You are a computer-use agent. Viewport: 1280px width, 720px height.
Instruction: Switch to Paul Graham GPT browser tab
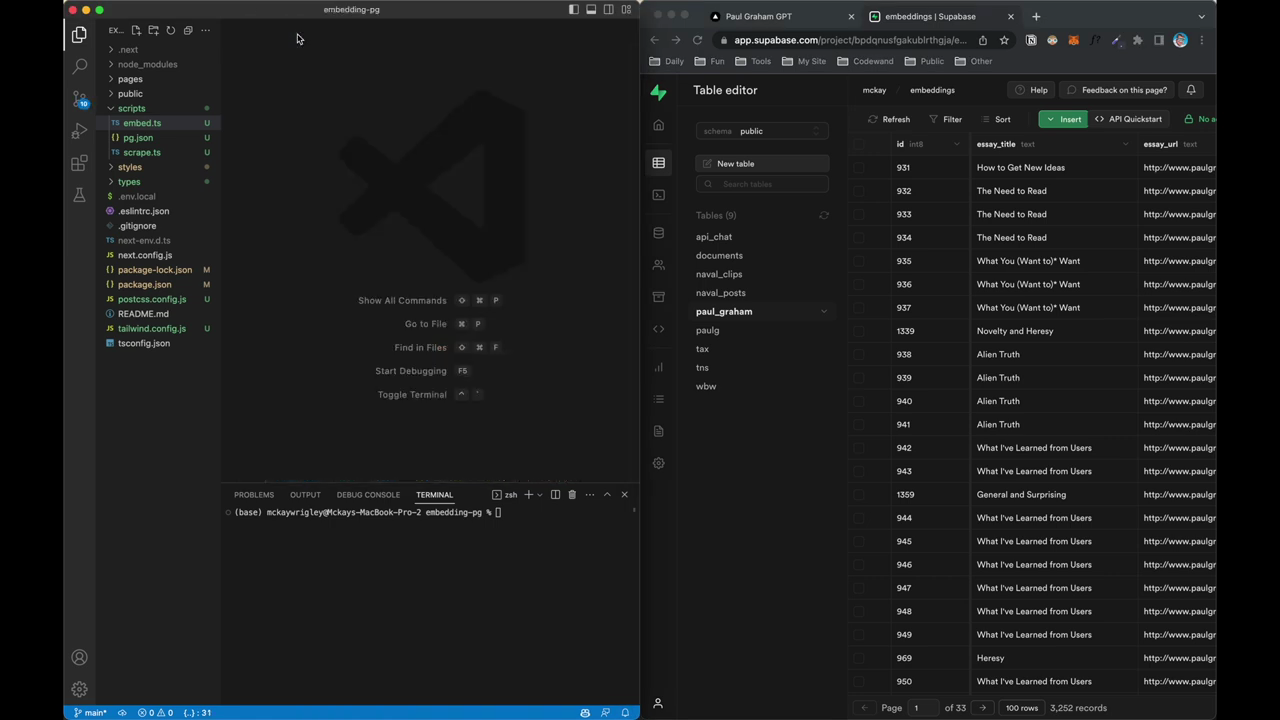(x=783, y=16)
